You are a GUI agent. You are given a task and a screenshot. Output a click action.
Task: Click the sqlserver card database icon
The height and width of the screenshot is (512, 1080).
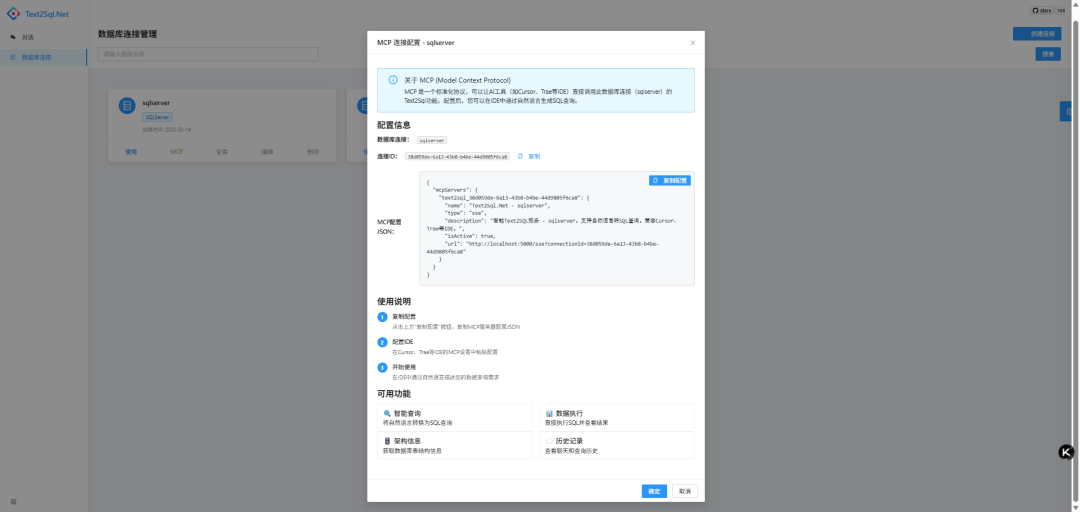(127, 105)
